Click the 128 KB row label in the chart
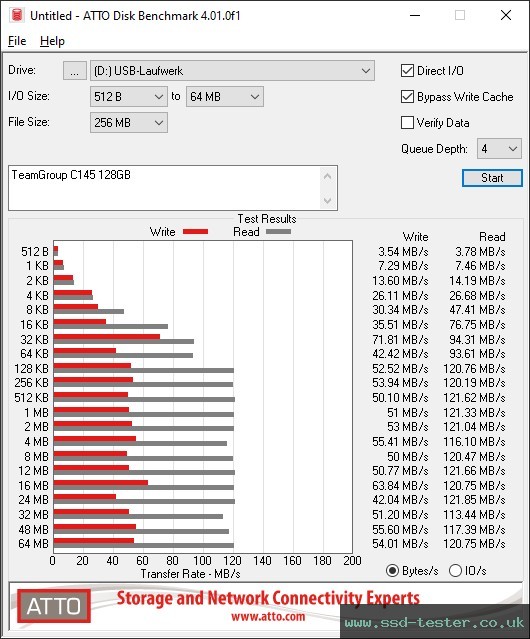 point(31,368)
